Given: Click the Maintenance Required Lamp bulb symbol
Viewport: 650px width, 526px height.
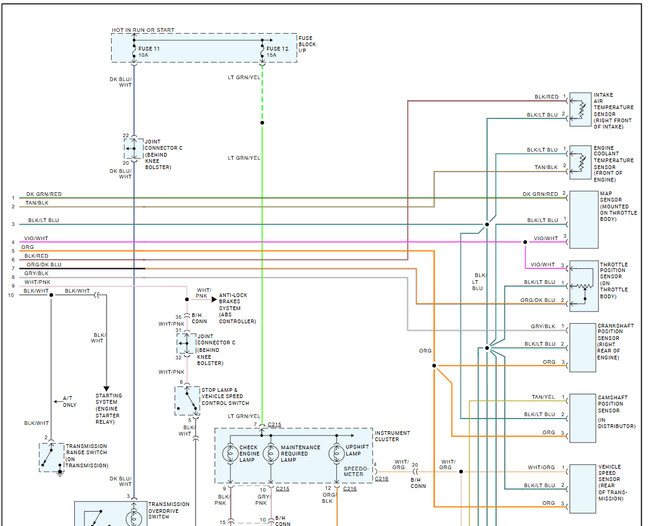Looking at the screenshot, I should [x=271, y=454].
